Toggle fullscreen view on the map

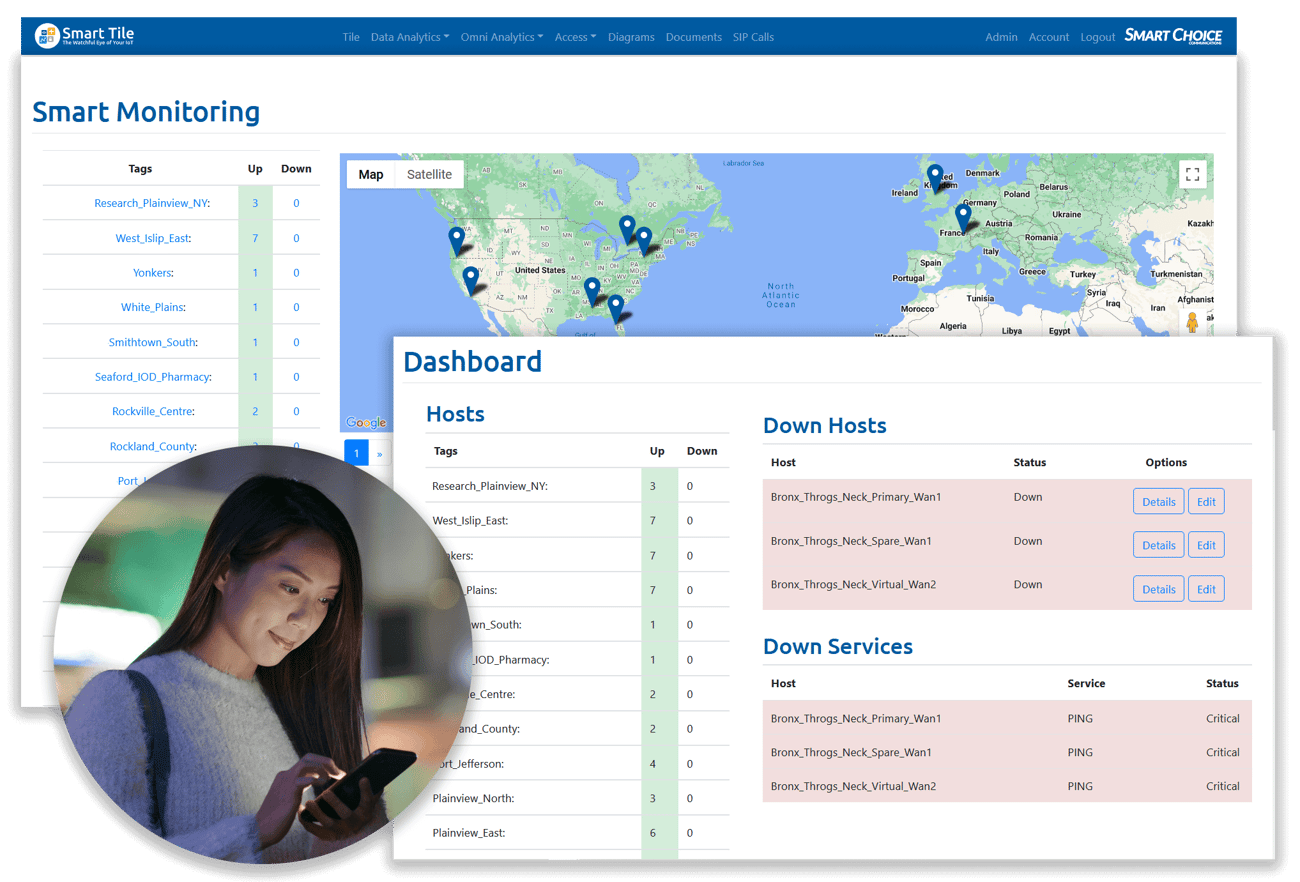point(1192,174)
